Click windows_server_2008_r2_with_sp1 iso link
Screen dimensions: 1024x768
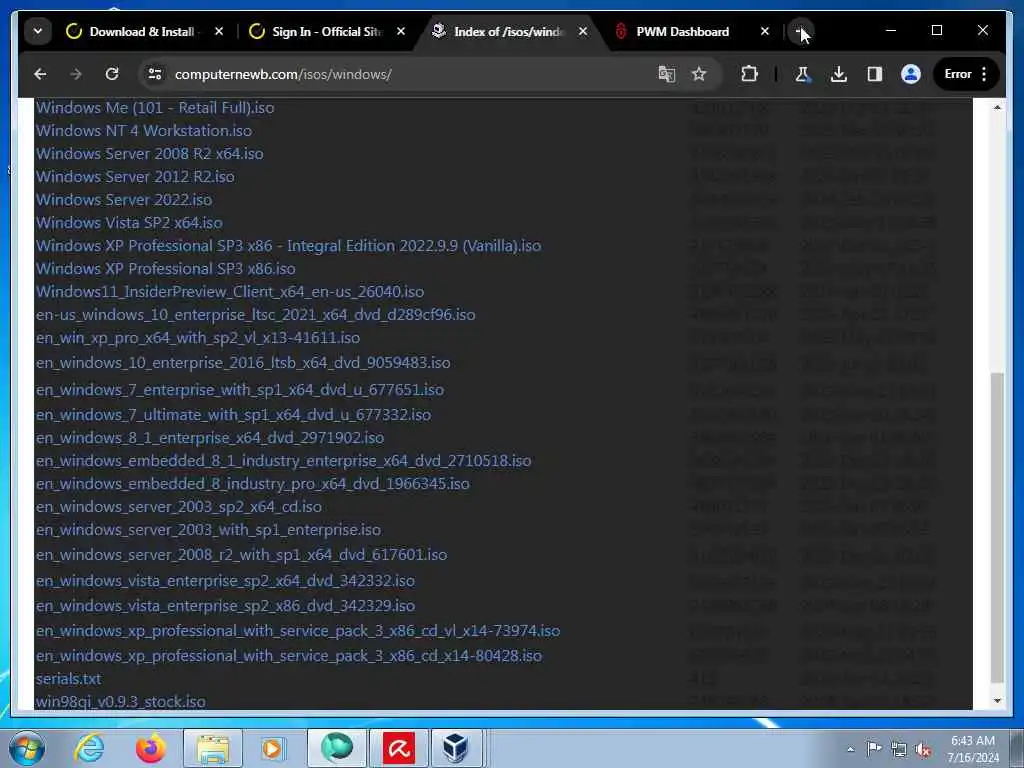pyautogui.click(x=242, y=554)
